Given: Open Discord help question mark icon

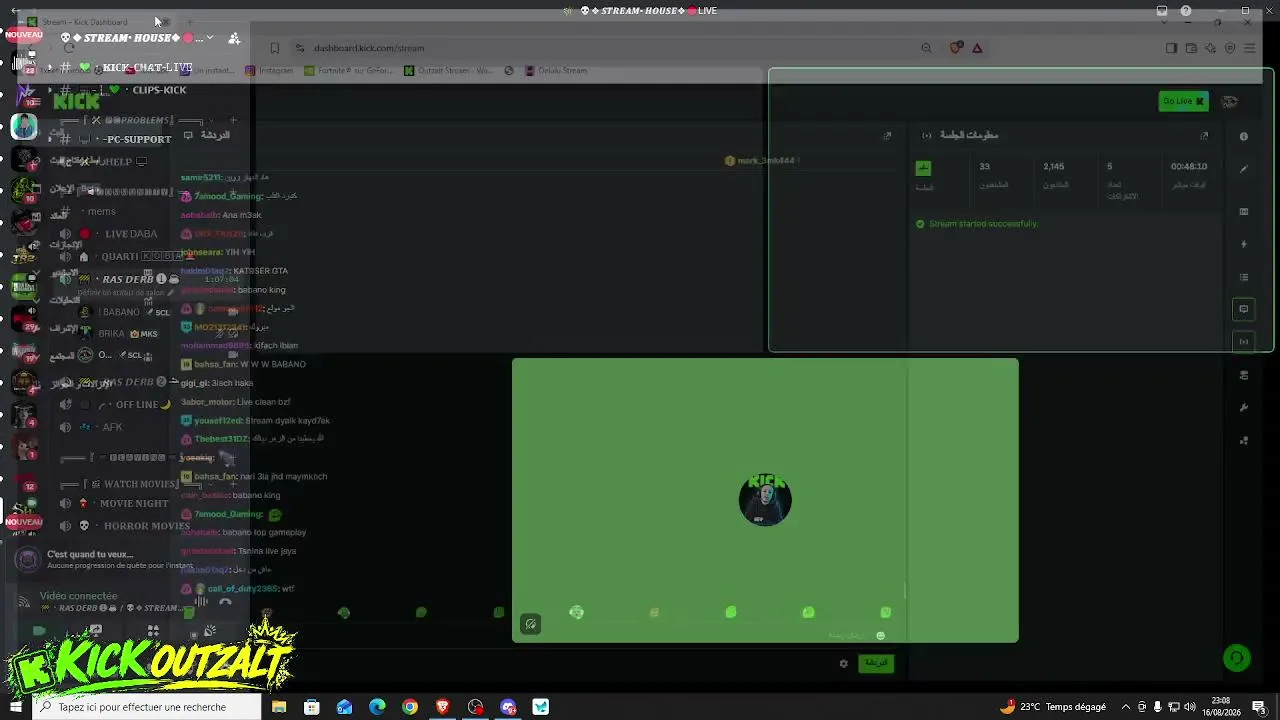Looking at the screenshot, I should 1186,11.
